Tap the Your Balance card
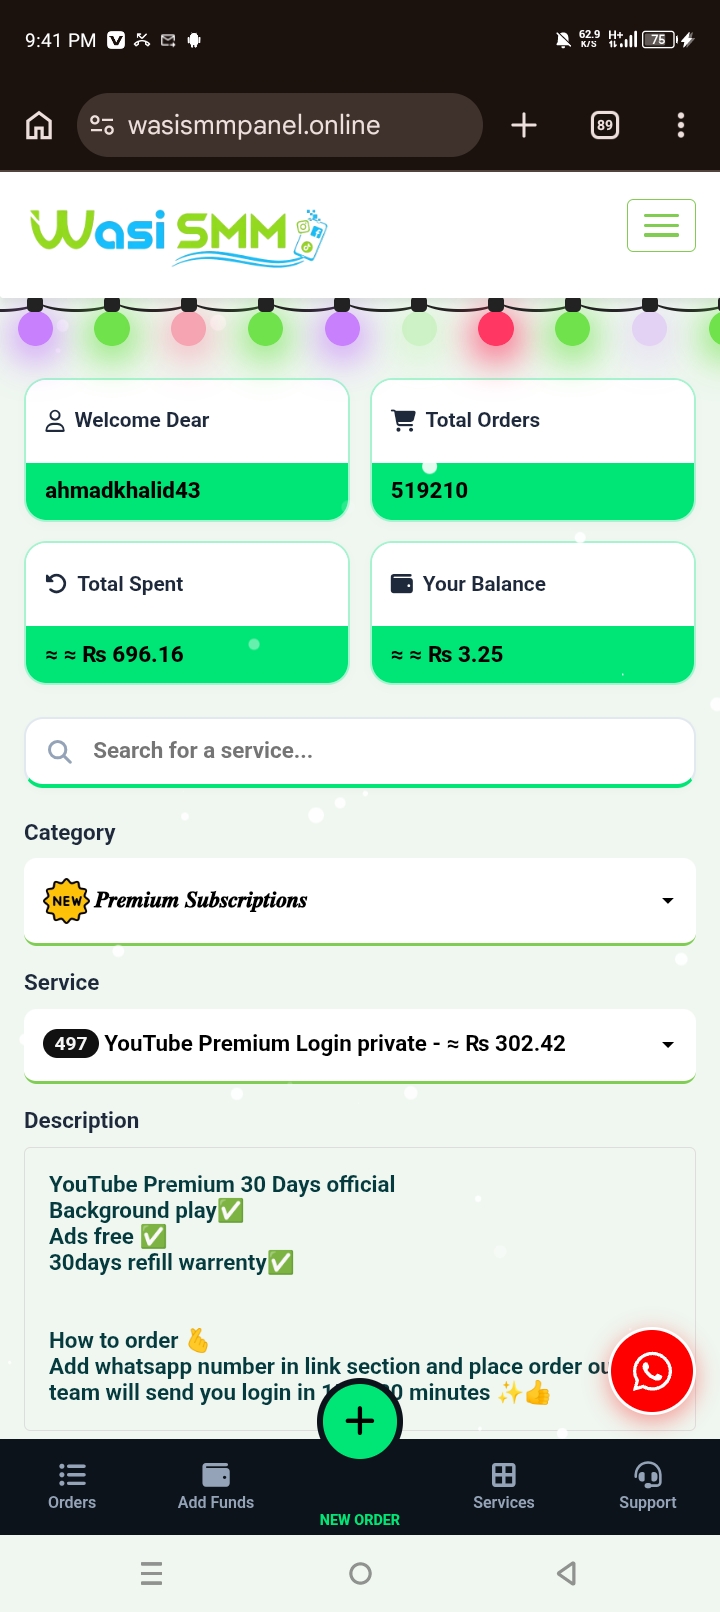This screenshot has width=720, height=1612. tap(533, 613)
